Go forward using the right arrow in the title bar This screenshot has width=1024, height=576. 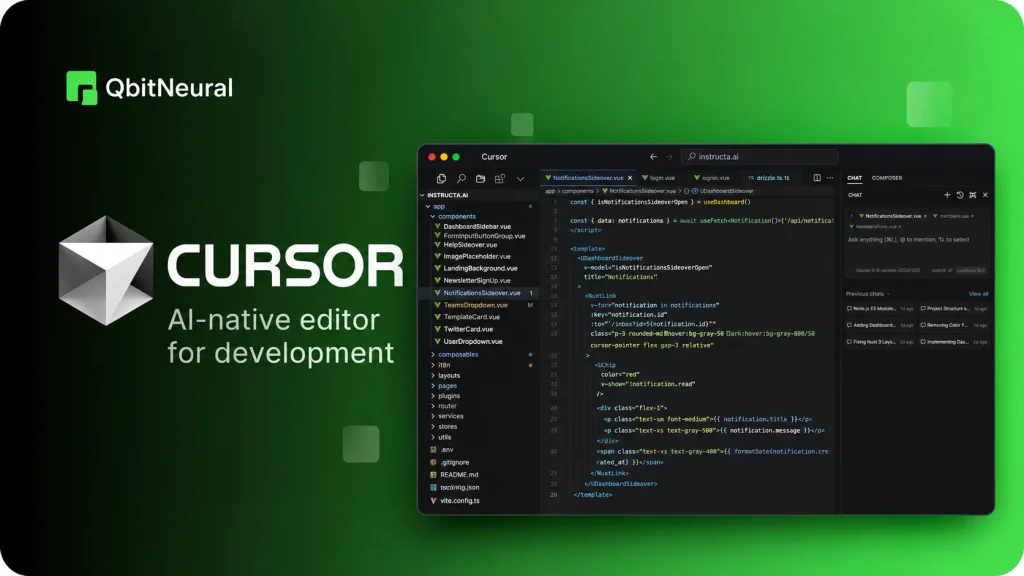coord(669,157)
